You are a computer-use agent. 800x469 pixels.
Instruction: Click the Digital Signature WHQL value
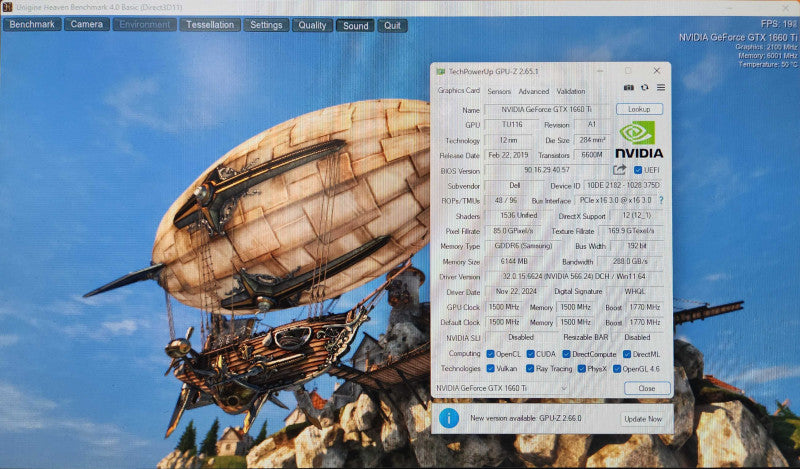click(x=635, y=291)
